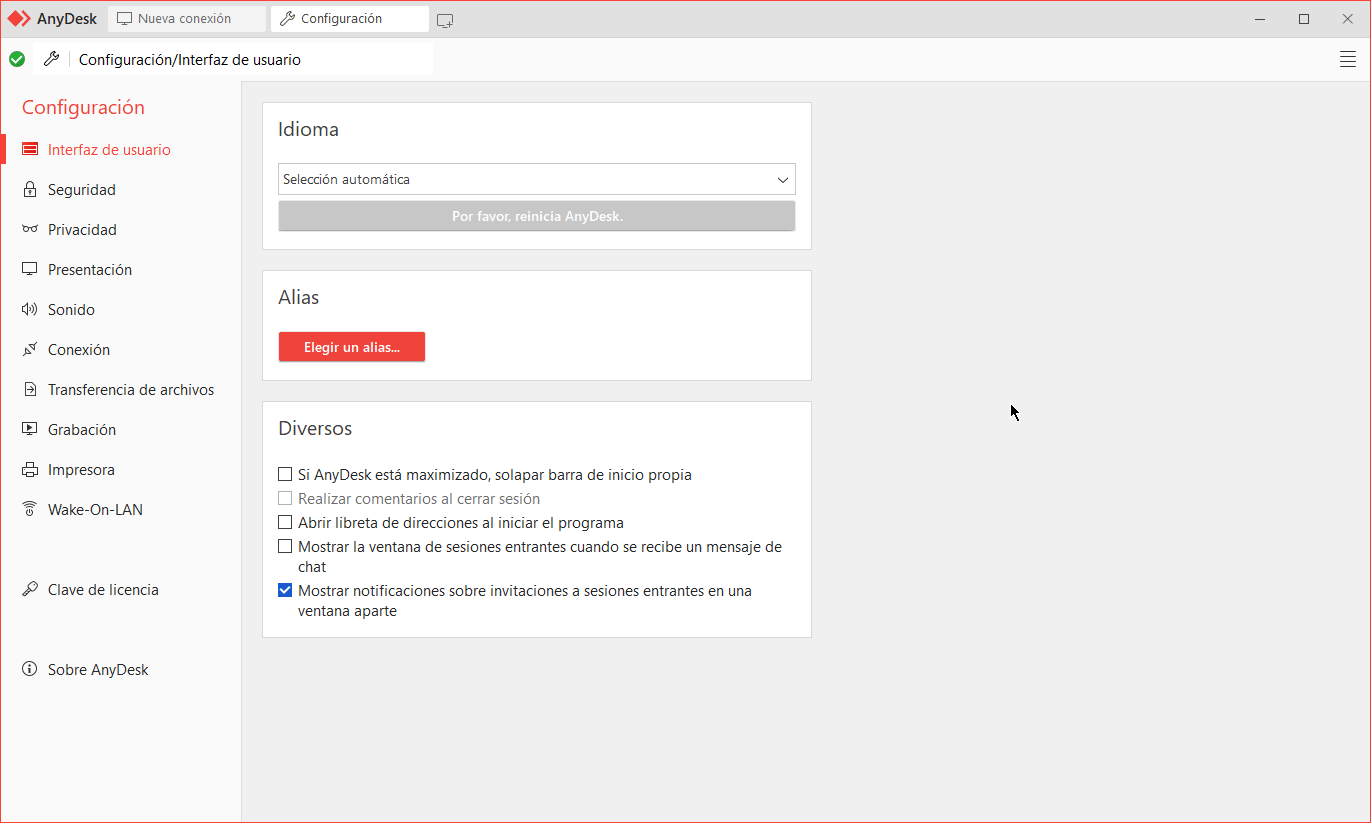Enable overlapping own start bar when maximized
This screenshot has width=1371, height=823.
coord(285,475)
